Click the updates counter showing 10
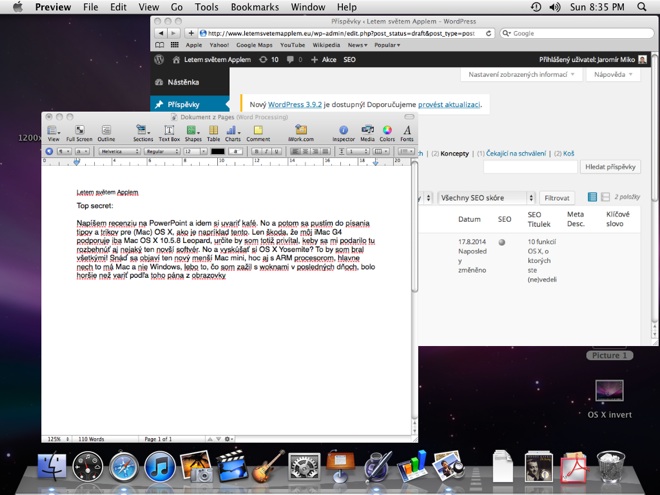Image resolution: width=660 pixels, height=495 pixels. [x=269, y=60]
